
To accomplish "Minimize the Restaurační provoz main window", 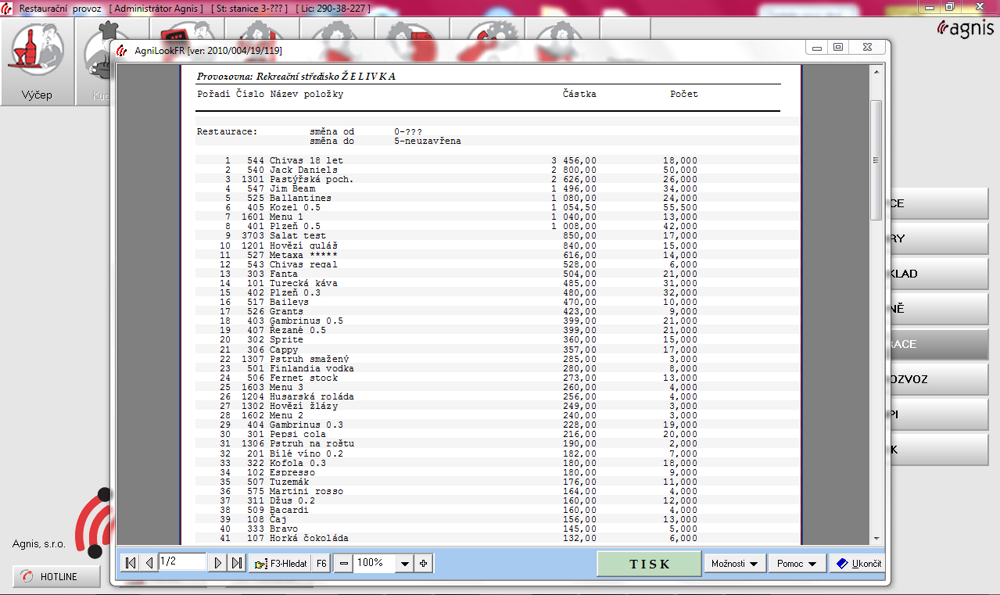I will pos(929,7).
